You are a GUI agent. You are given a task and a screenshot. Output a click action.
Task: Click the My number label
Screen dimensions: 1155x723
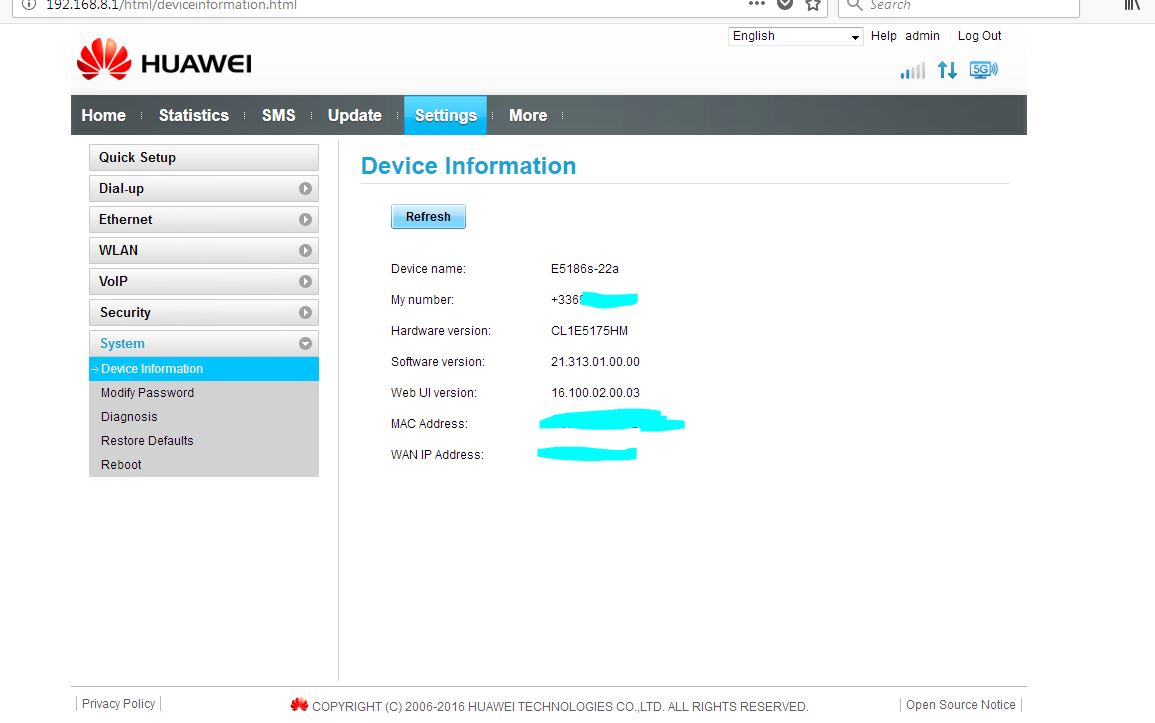point(422,300)
